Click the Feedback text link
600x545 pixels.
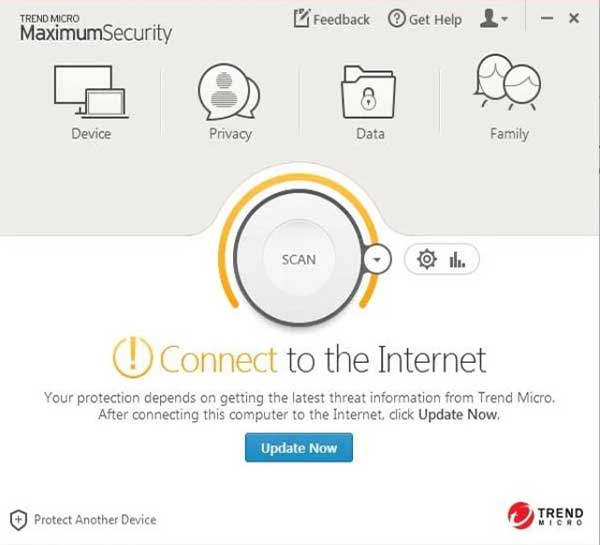[x=341, y=19]
